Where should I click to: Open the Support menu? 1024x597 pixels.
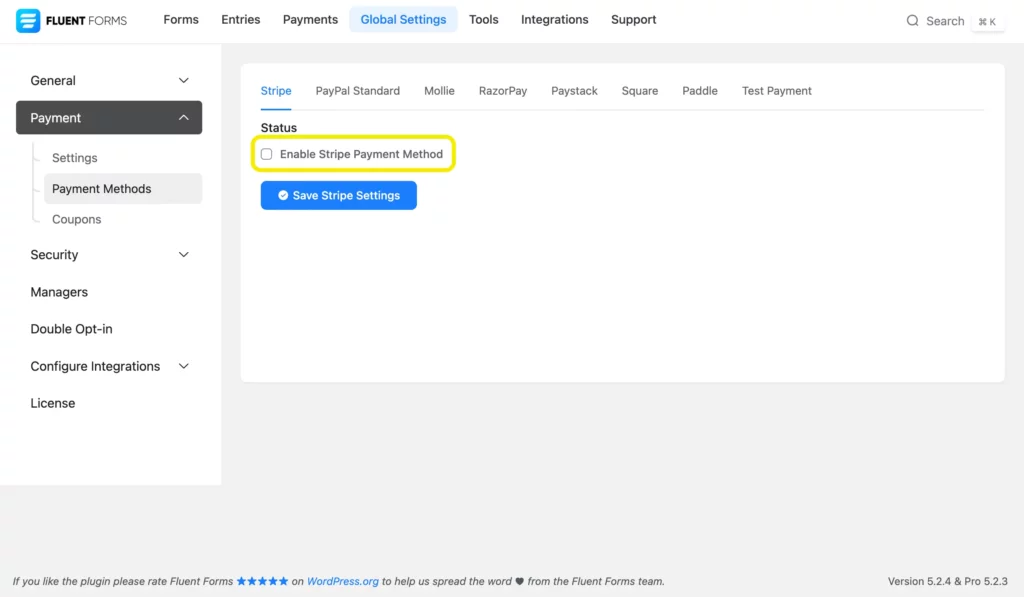[x=633, y=20]
